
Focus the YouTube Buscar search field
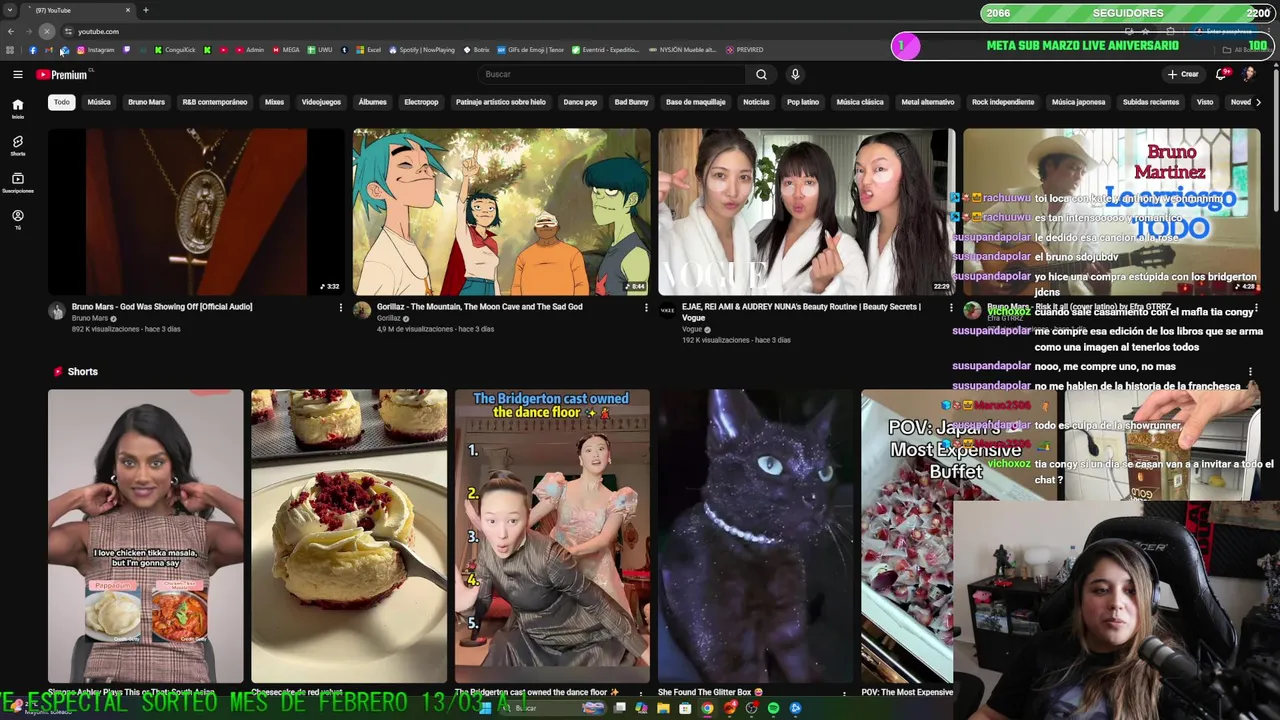coord(612,74)
